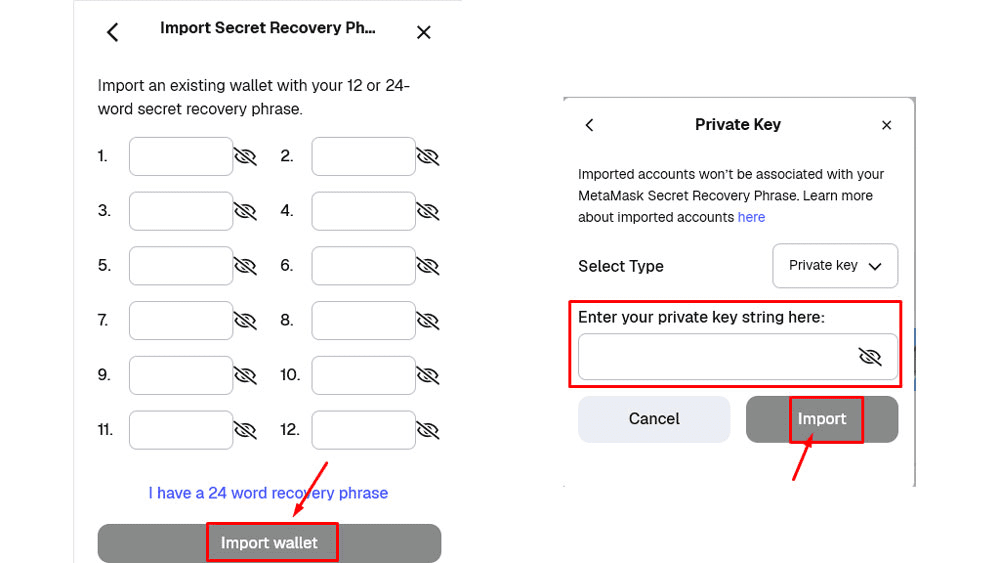
Task: Select the word 10 input box
Action: click(363, 375)
